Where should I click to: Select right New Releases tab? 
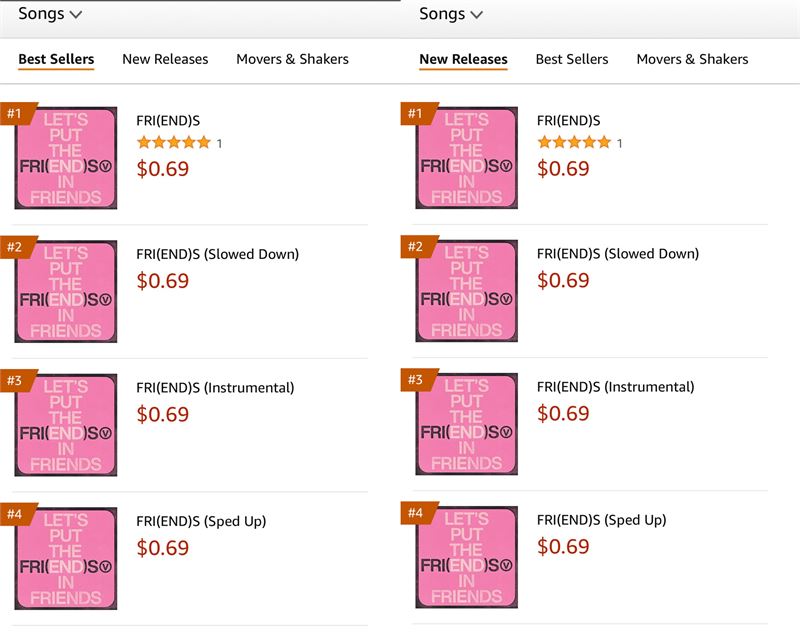(463, 59)
